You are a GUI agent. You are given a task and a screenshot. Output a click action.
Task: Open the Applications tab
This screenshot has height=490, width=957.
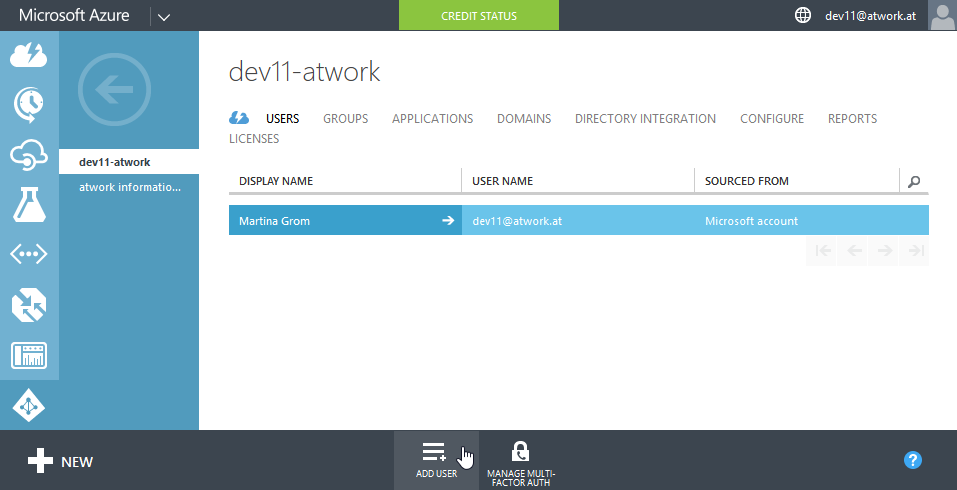coord(432,118)
